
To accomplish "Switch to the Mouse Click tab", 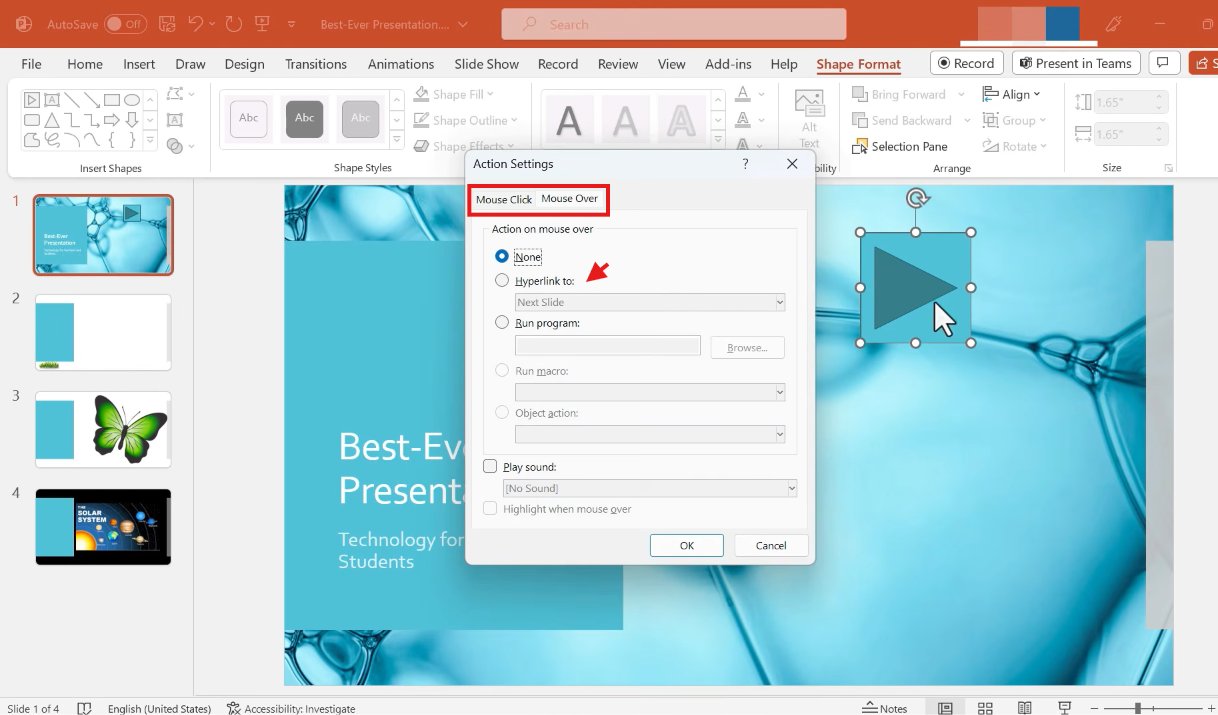I will coord(504,199).
